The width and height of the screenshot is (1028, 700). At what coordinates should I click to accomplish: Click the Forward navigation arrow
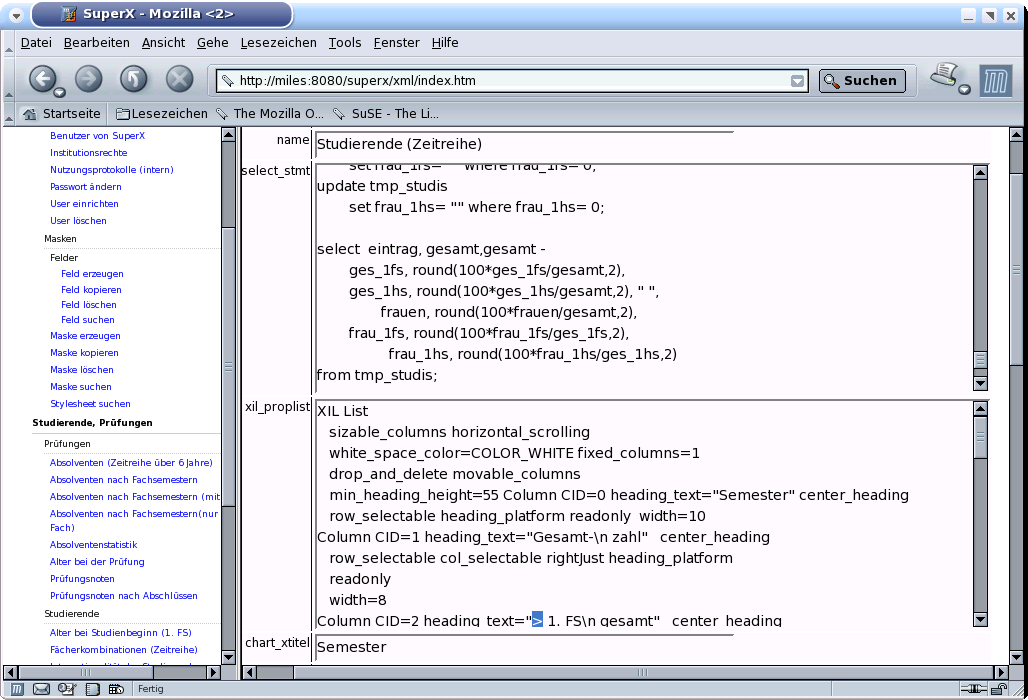(89, 79)
